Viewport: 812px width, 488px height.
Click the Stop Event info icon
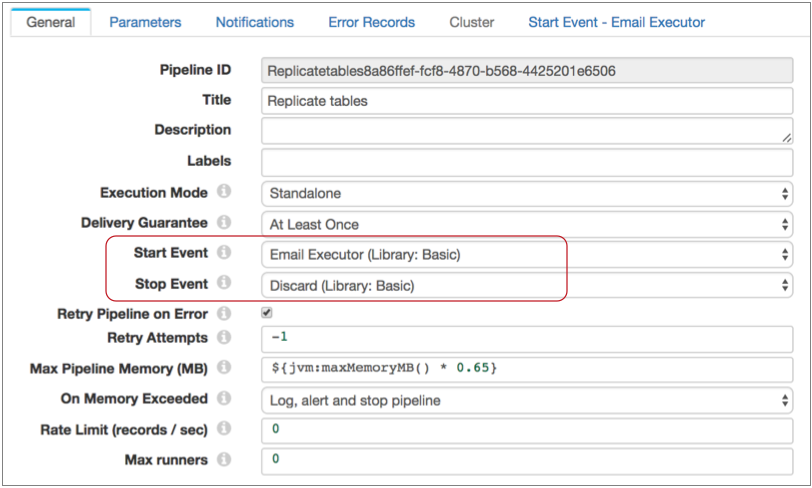point(224,283)
